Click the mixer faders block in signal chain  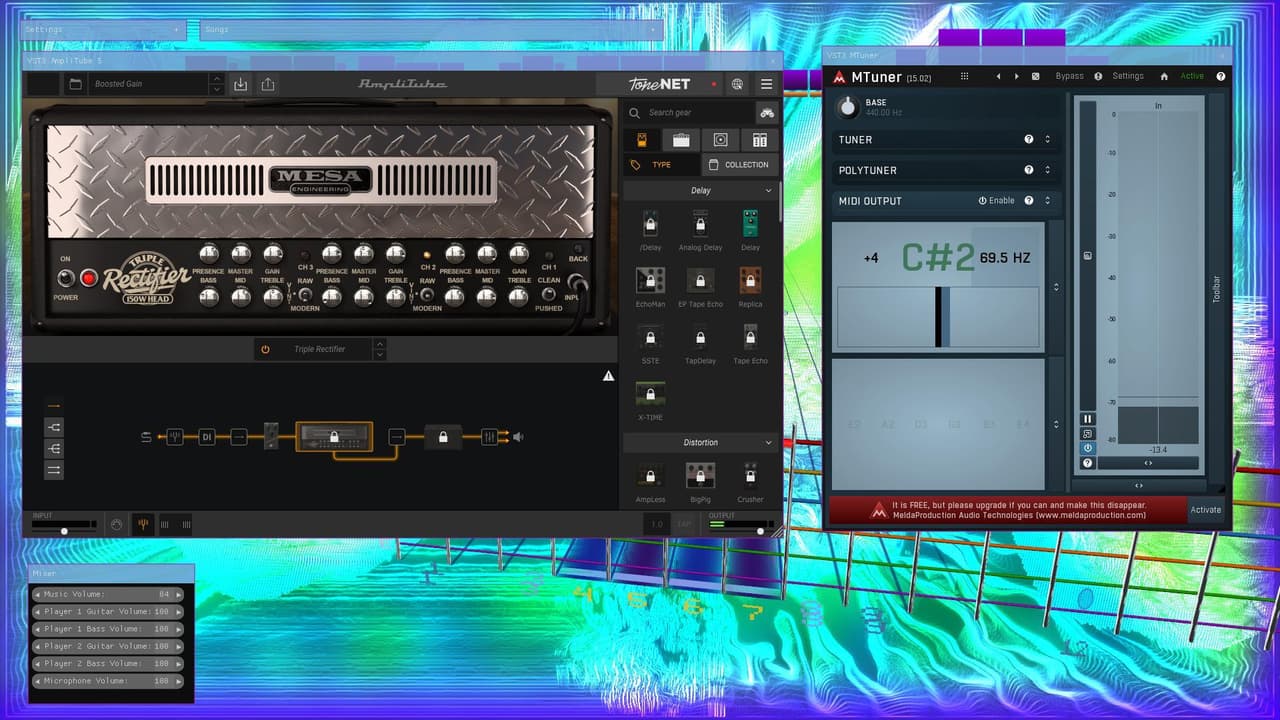tap(489, 437)
